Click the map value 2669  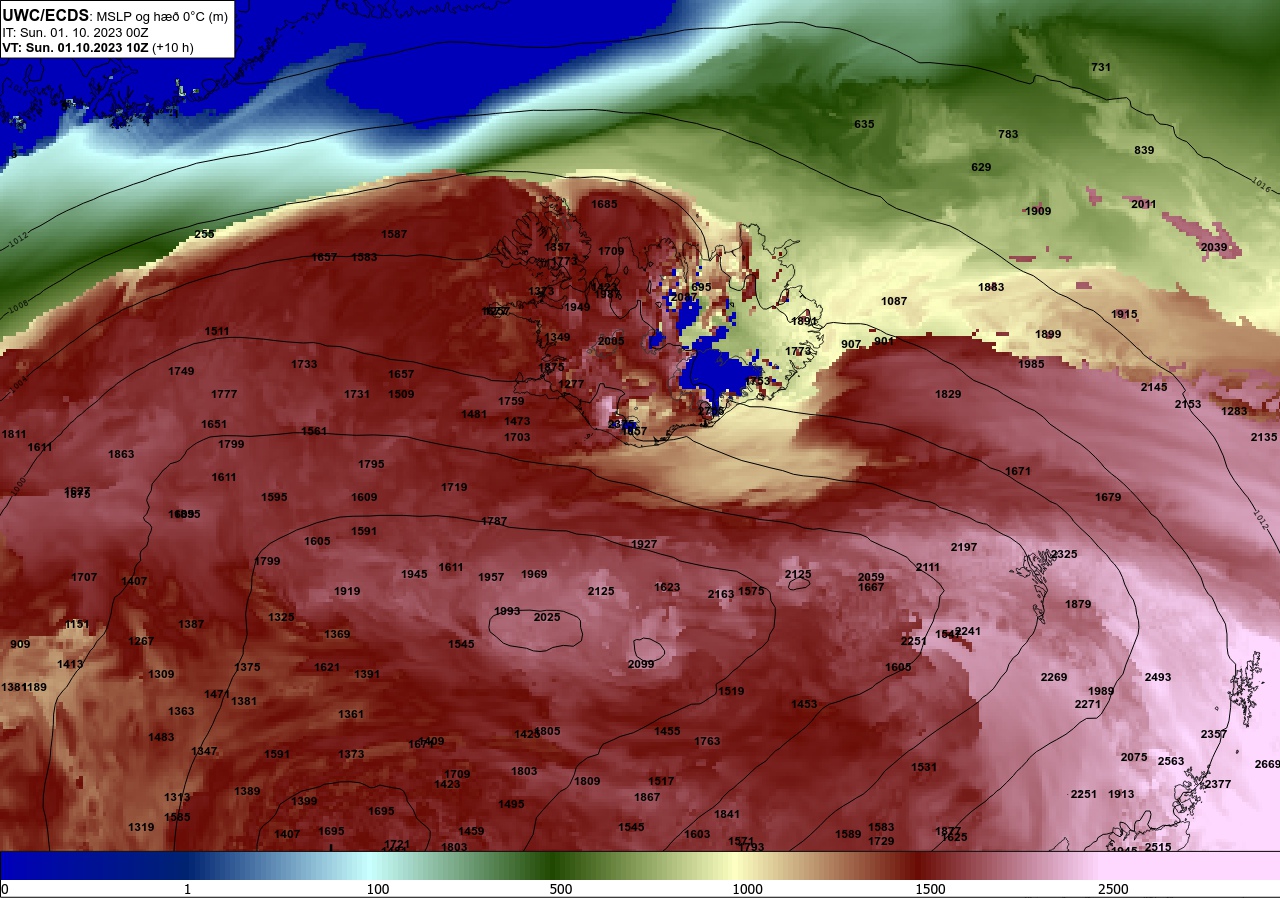[x=1267, y=764]
